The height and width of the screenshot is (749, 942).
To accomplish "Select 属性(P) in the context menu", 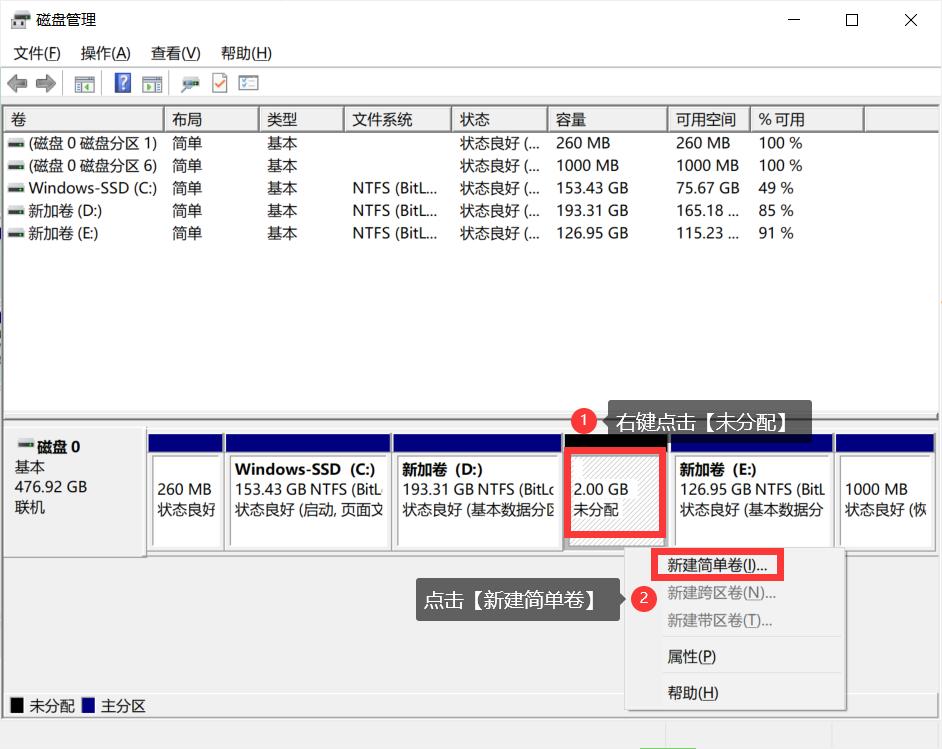I will (x=691, y=656).
